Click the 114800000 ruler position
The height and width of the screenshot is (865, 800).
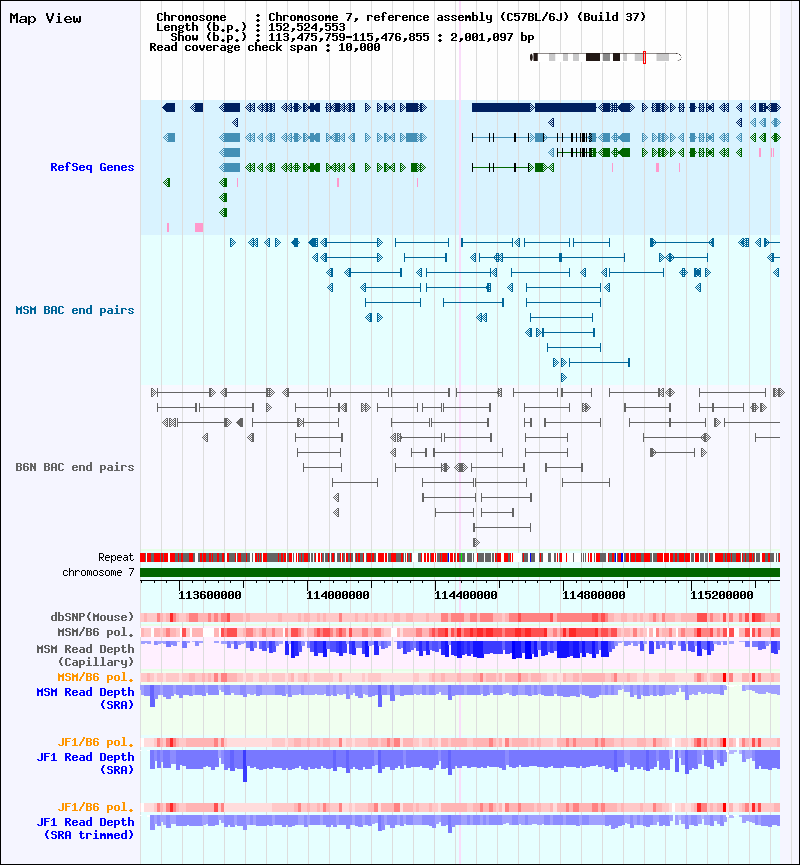(594, 595)
